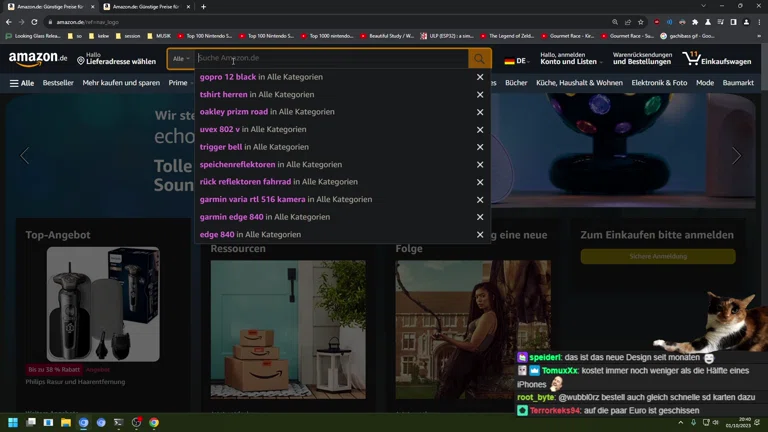Image resolution: width=768 pixels, height=432 pixels.
Task: Open File Explorer from taskbar
Action: pyautogui.click(x=66, y=422)
